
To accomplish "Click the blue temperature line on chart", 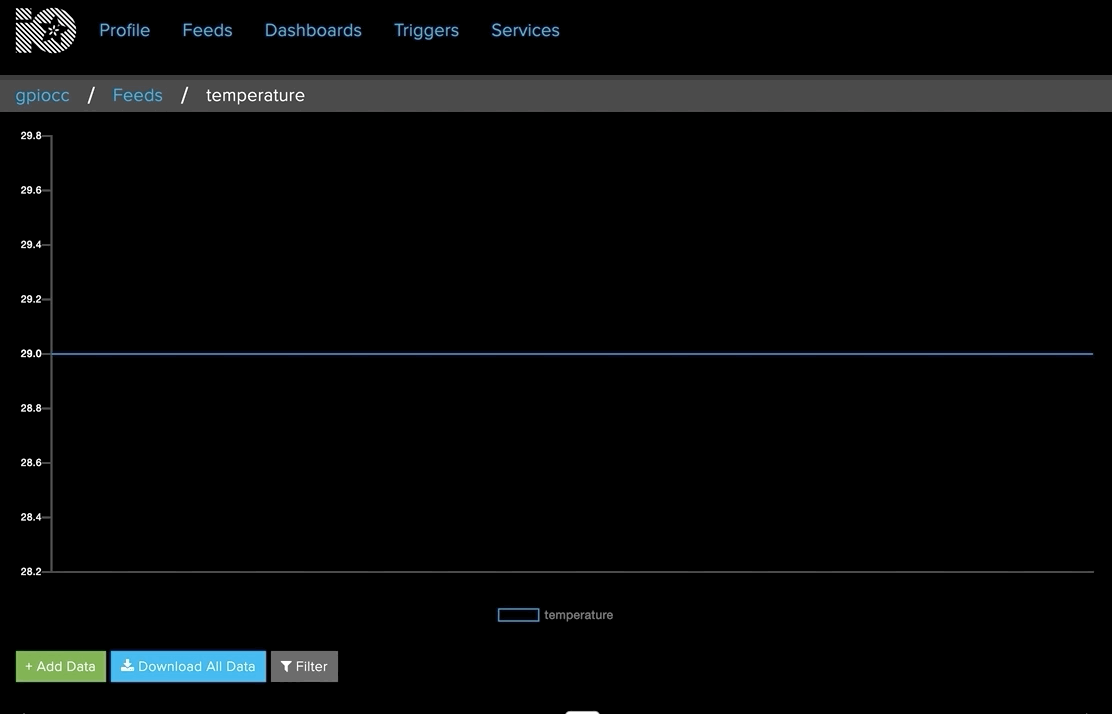I will [x=572, y=353].
